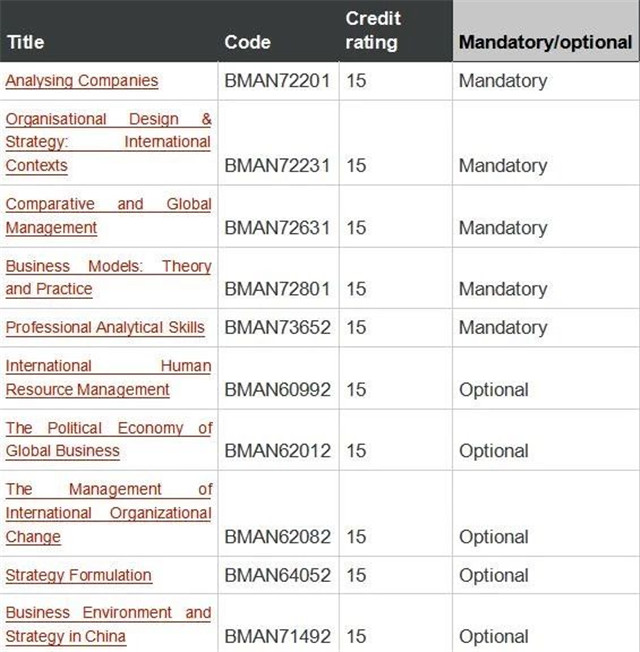Open Comparative and Global Management link
This screenshot has width=640, height=652.
[108, 216]
